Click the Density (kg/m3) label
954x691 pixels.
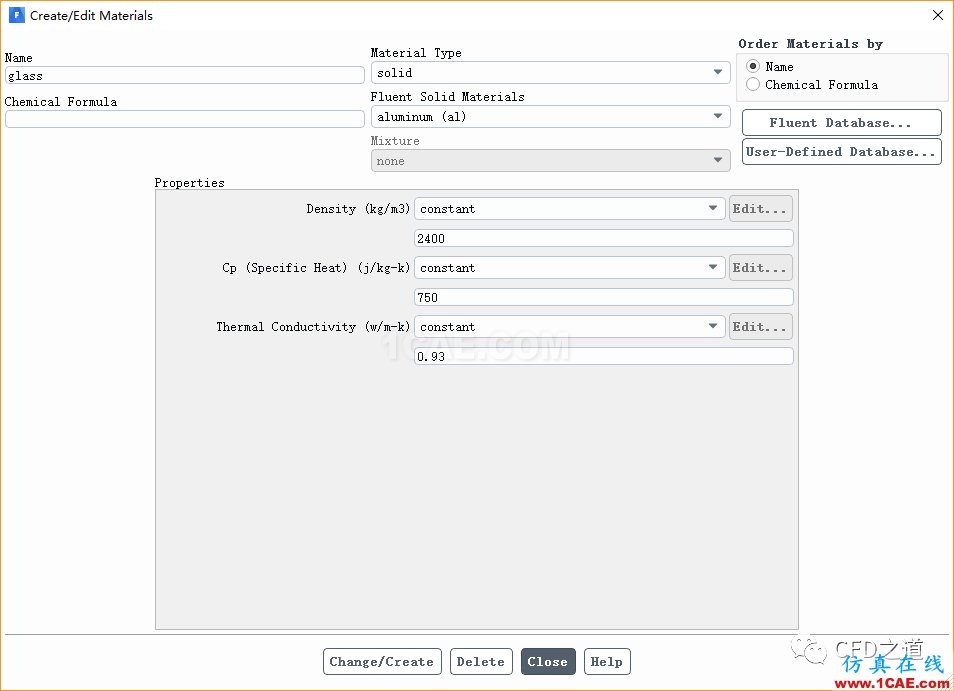[x=358, y=209]
